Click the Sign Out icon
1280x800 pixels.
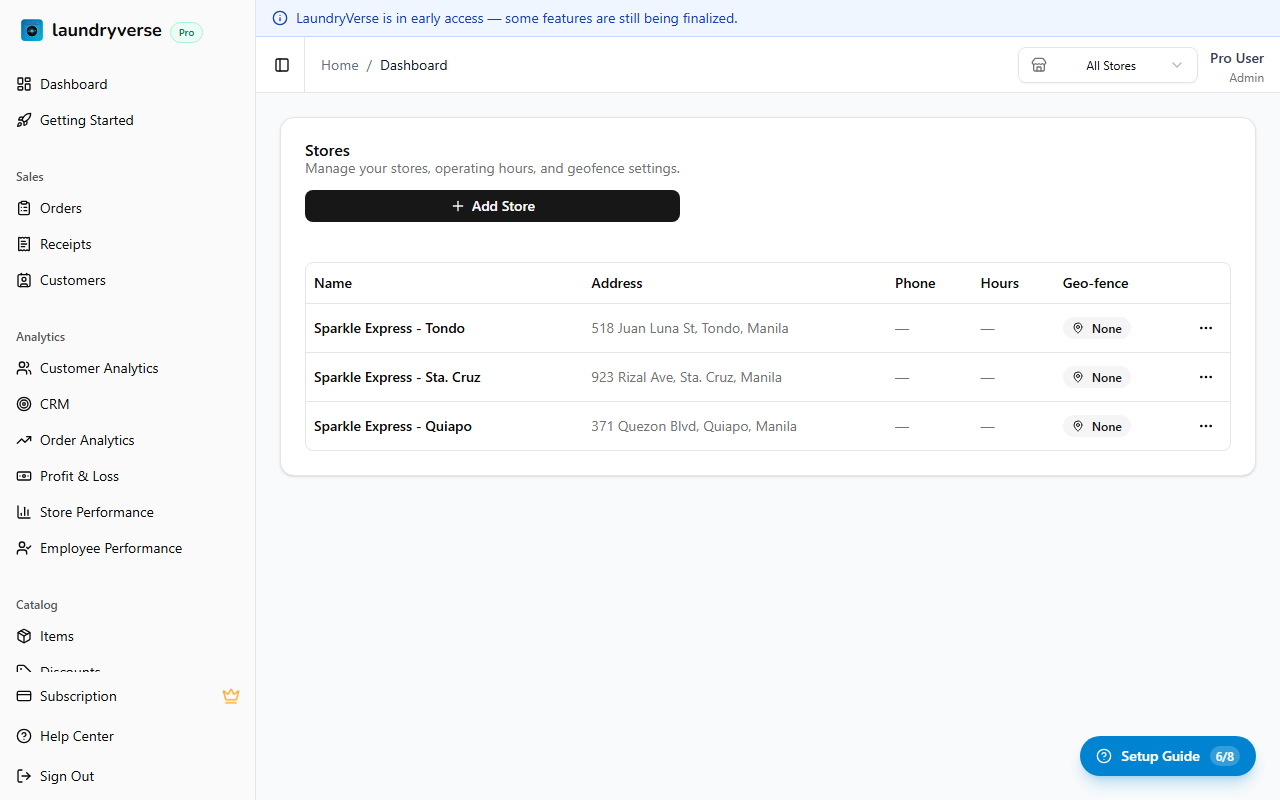(x=24, y=776)
